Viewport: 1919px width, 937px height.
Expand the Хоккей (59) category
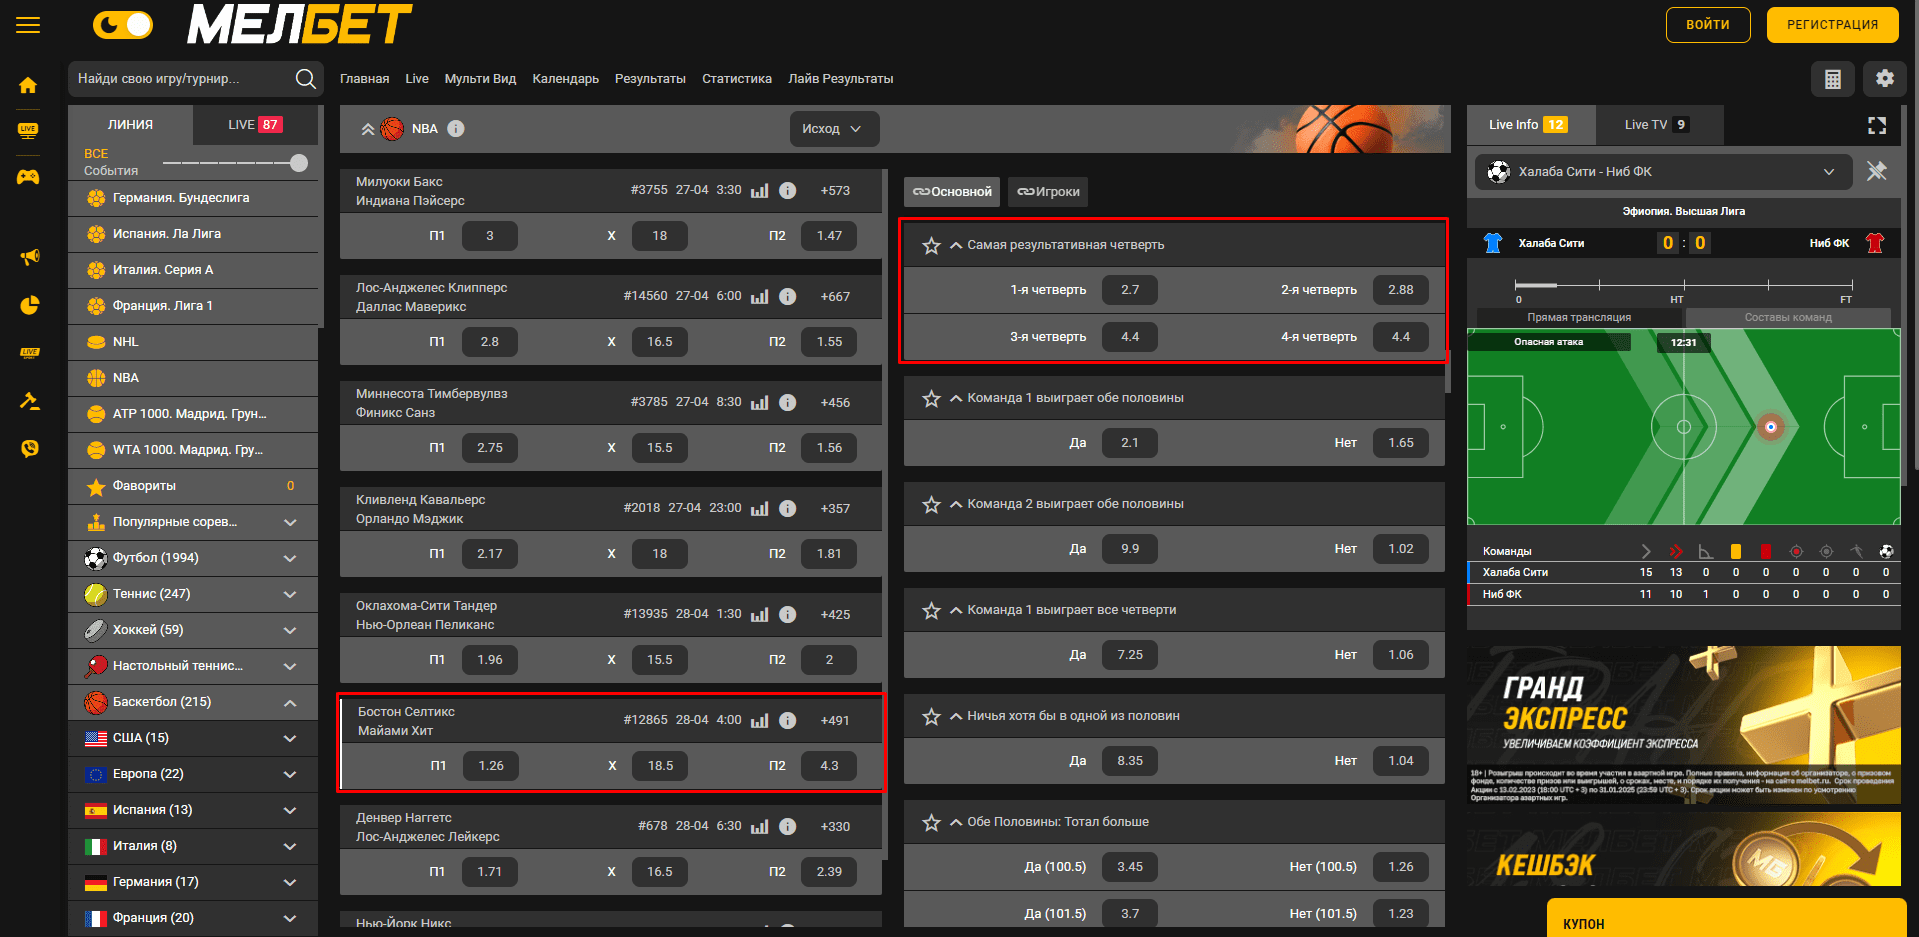pyautogui.click(x=290, y=630)
